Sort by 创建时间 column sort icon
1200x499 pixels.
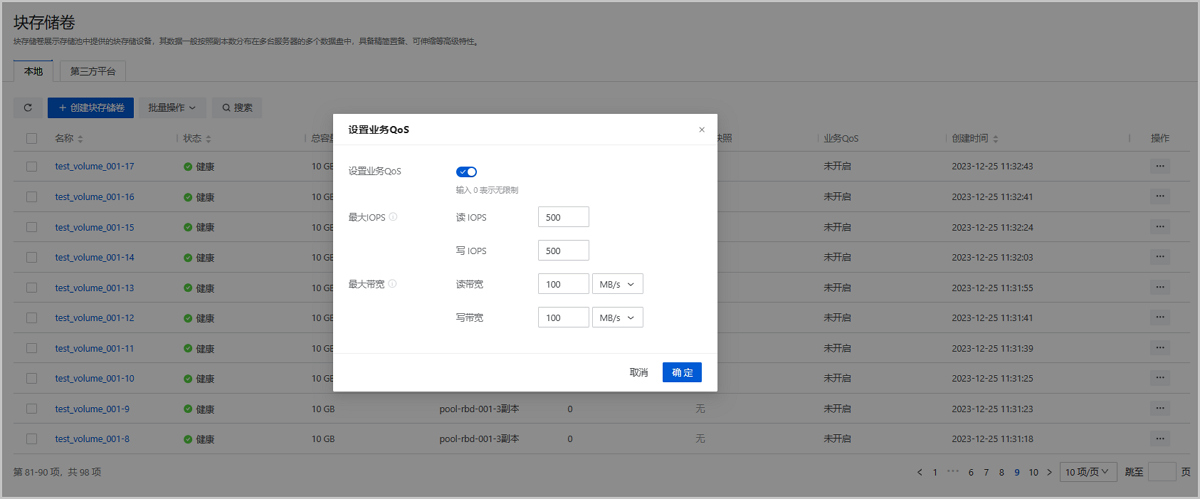[995, 138]
